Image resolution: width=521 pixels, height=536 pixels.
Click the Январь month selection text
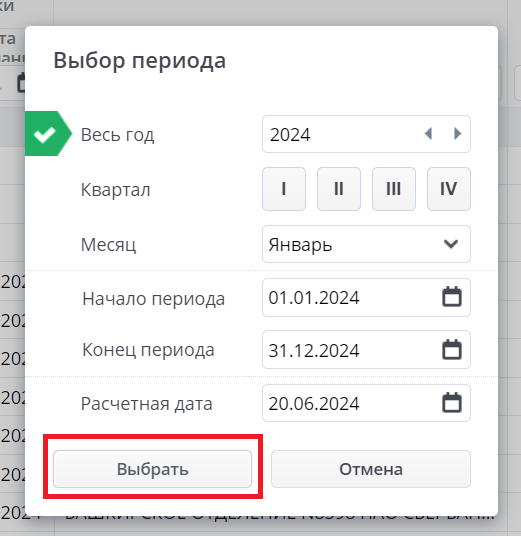click(300, 245)
